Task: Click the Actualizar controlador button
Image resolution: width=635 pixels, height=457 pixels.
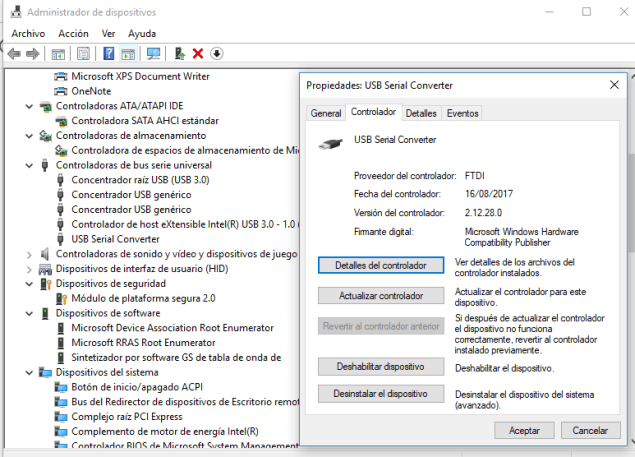Action: pos(381,296)
